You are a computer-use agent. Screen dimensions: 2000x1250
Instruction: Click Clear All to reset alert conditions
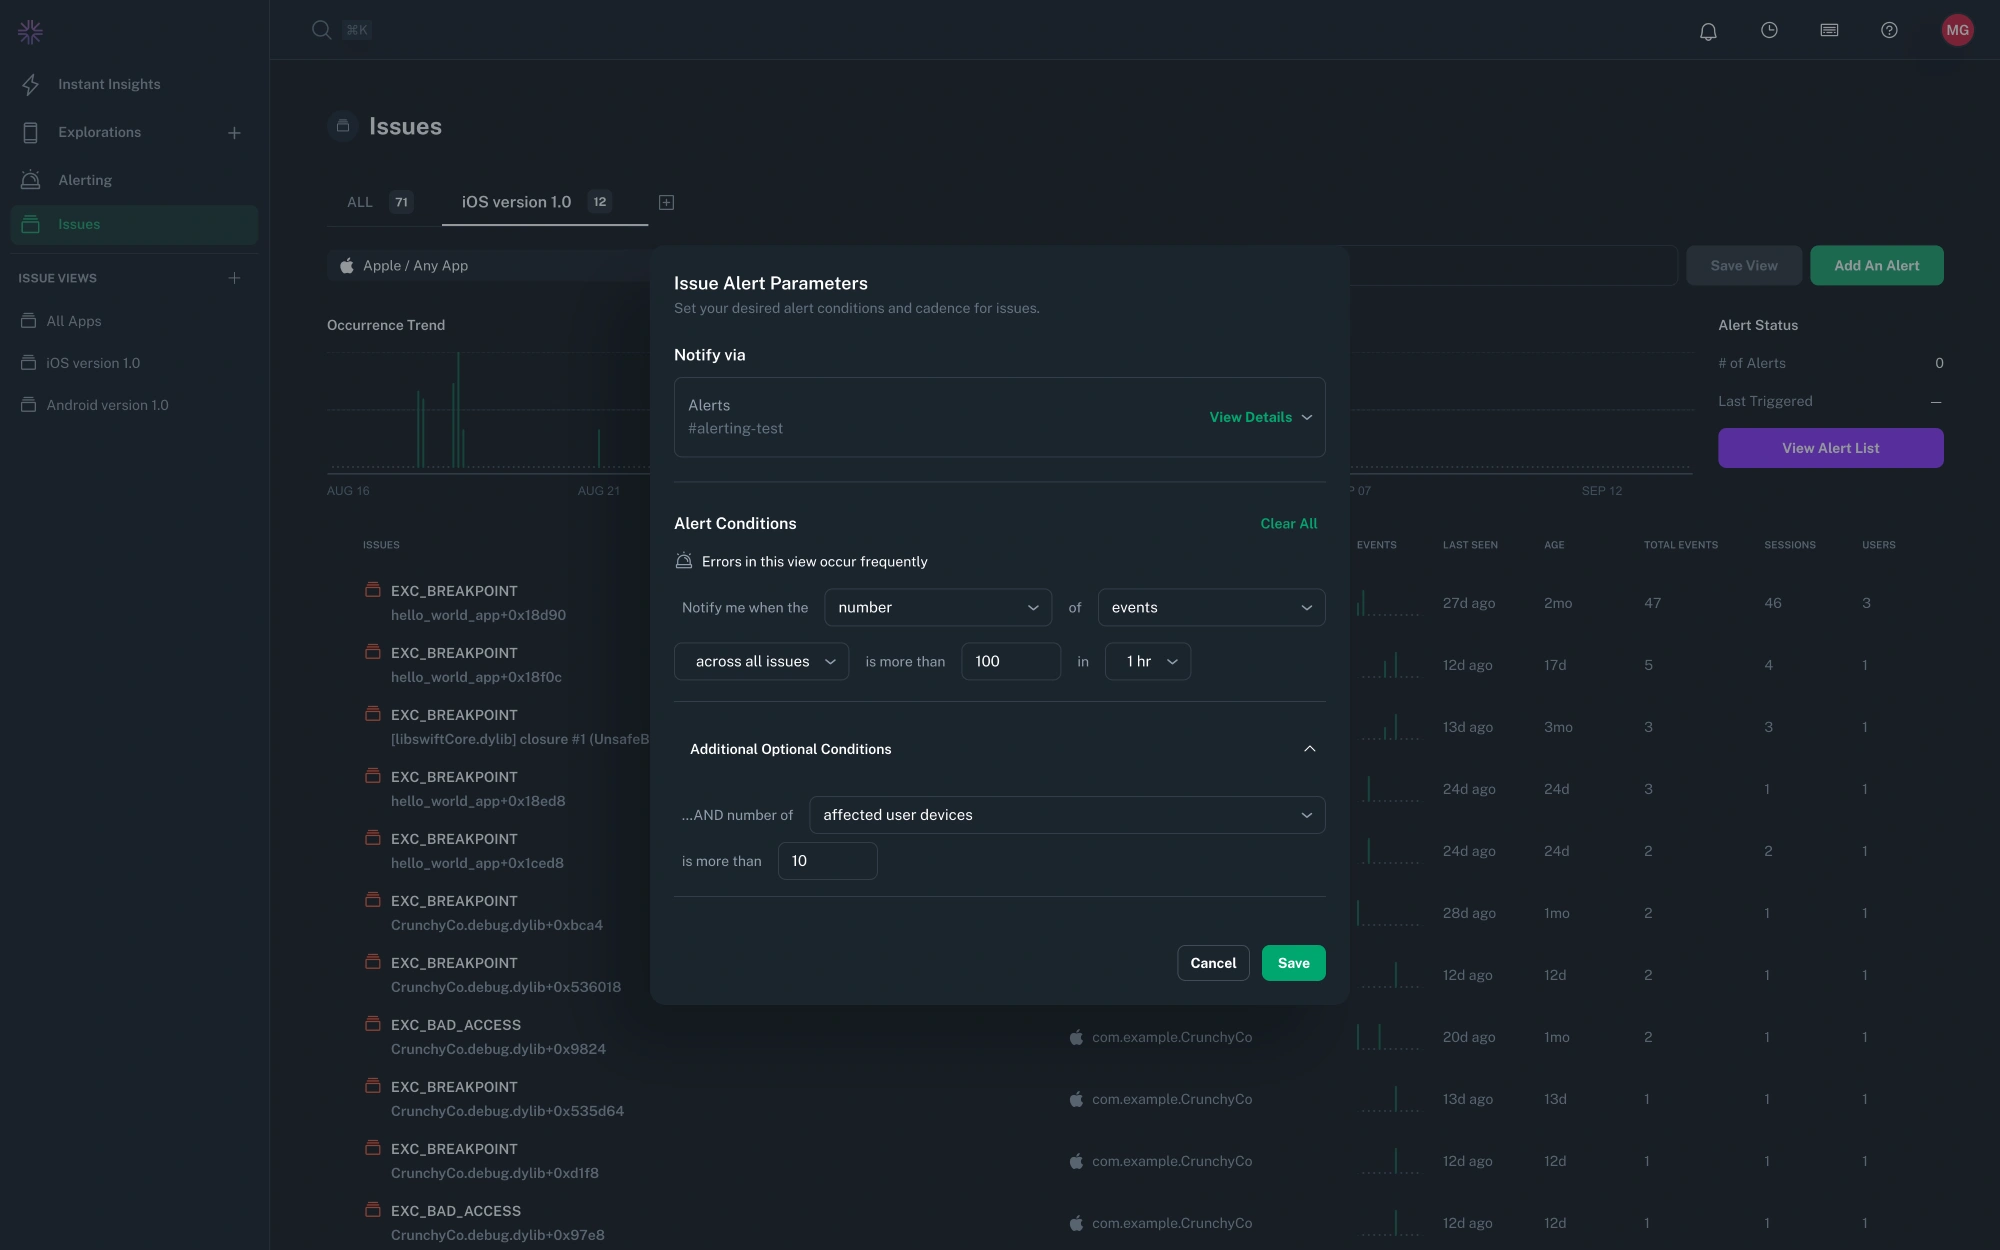pos(1288,523)
